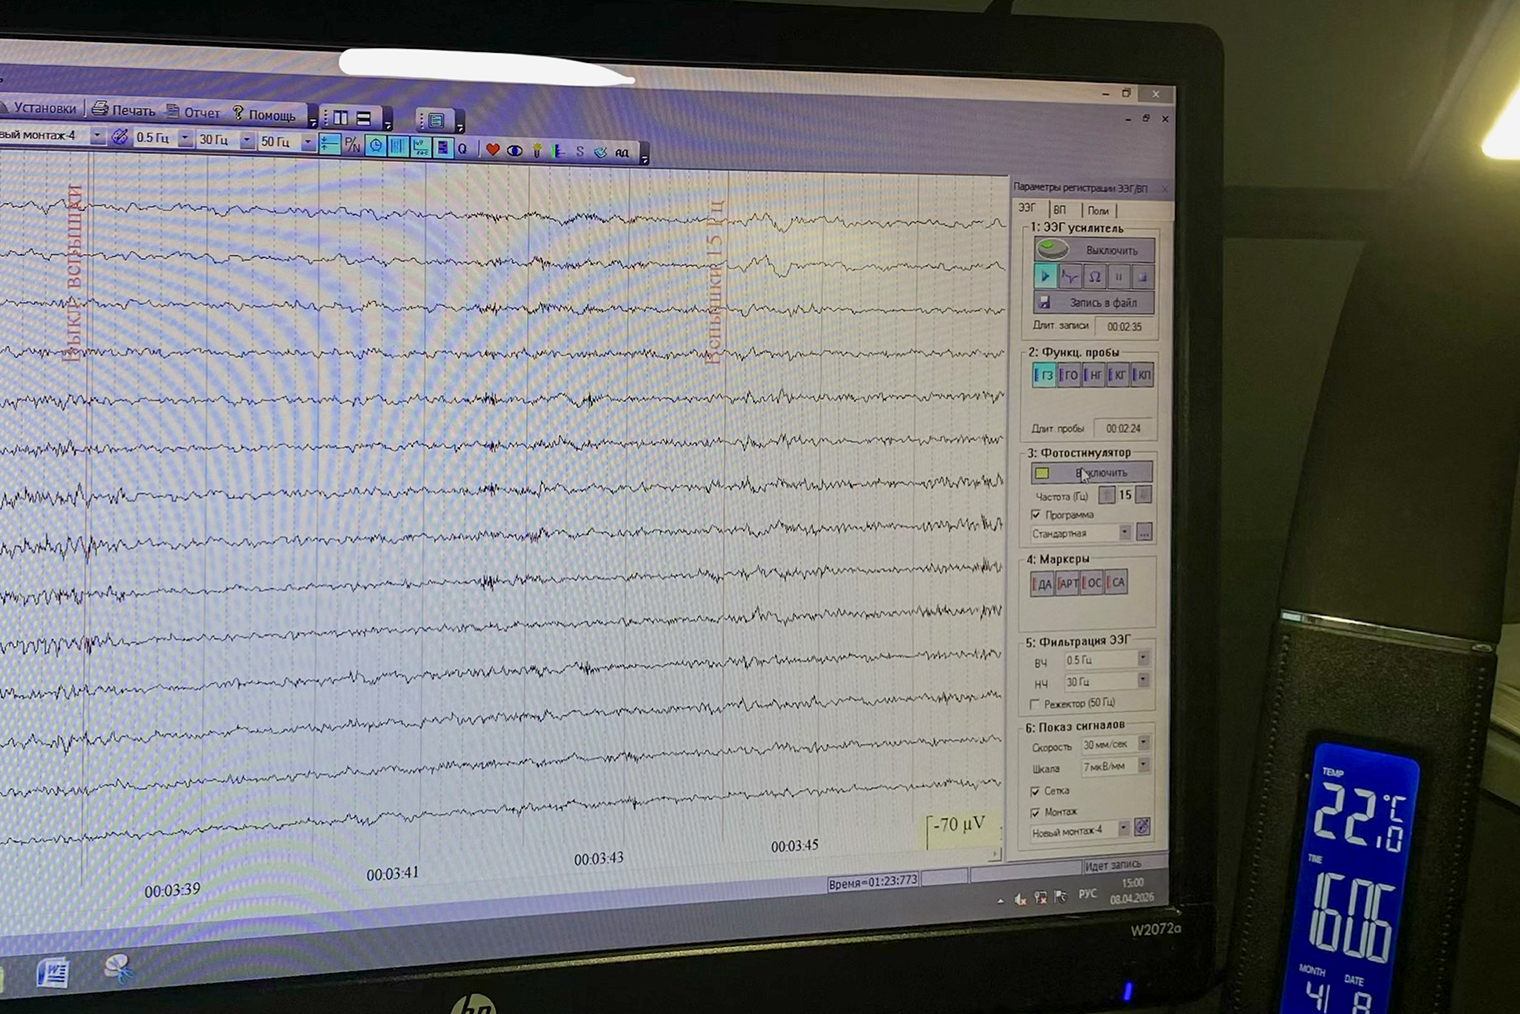Click the calibration signal waveform icon

[x=1069, y=276]
